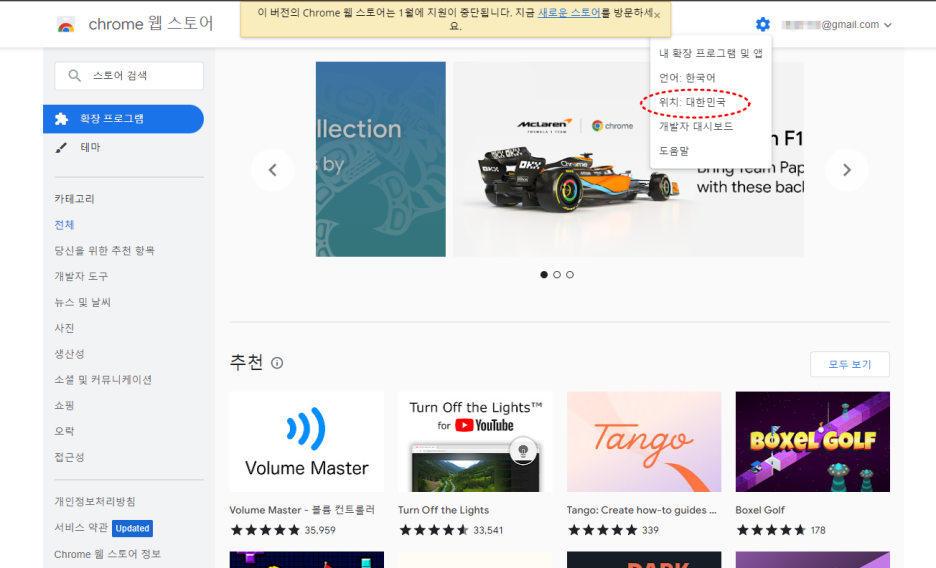Click the paintbrush themes icon
Image resolution: width=936 pixels, height=568 pixels.
tap(61, 147)
